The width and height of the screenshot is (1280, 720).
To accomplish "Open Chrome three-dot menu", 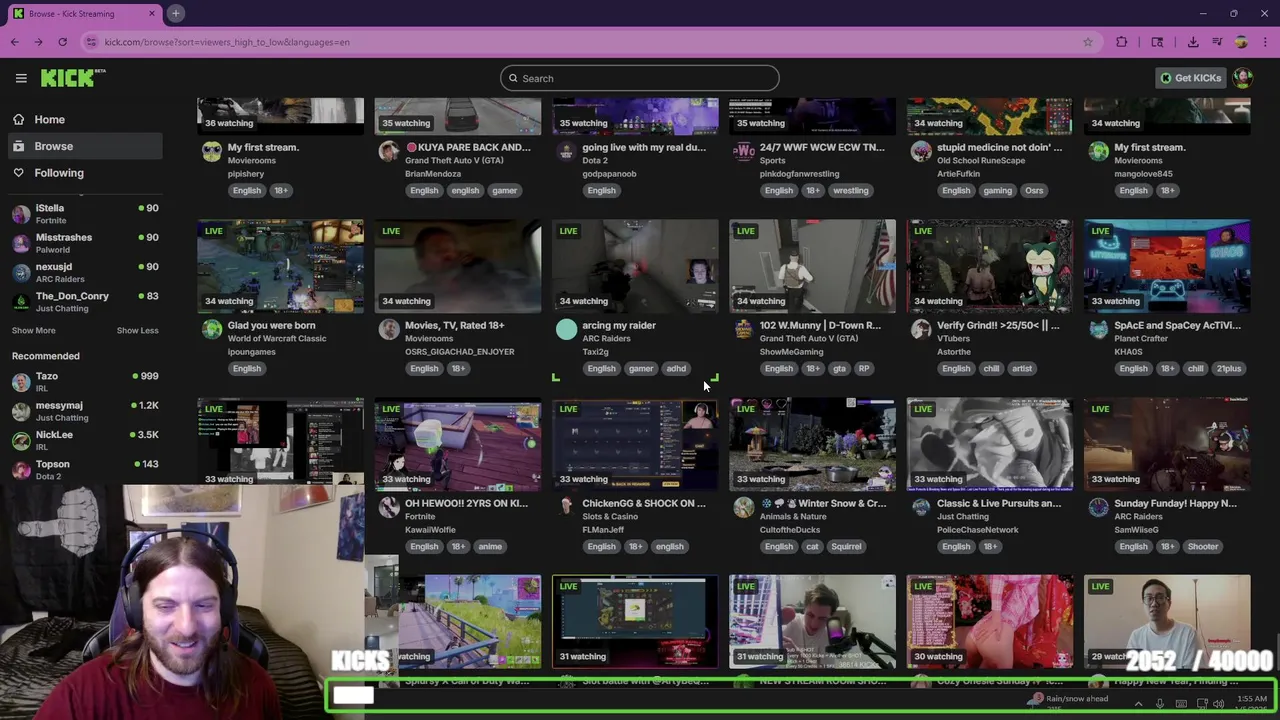I will point(1265,42).
